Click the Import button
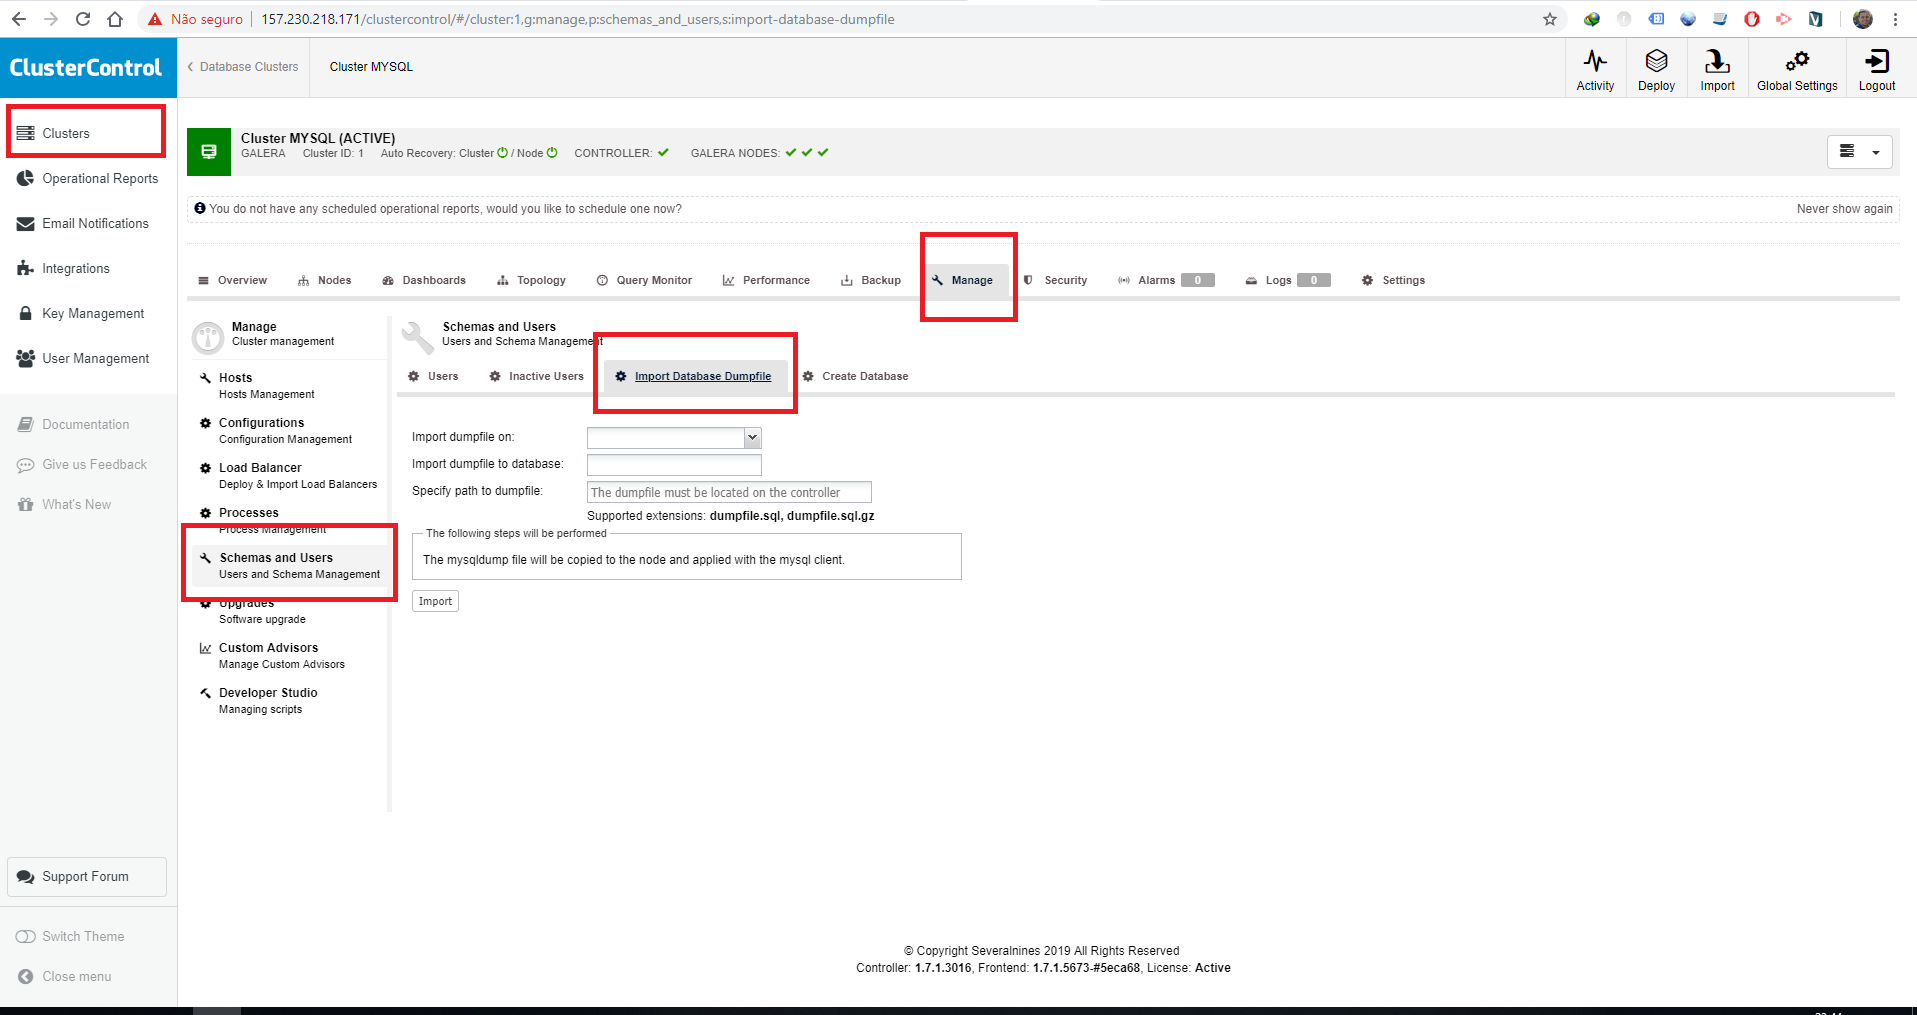The image size is (1917, 1015). [435, 600]
